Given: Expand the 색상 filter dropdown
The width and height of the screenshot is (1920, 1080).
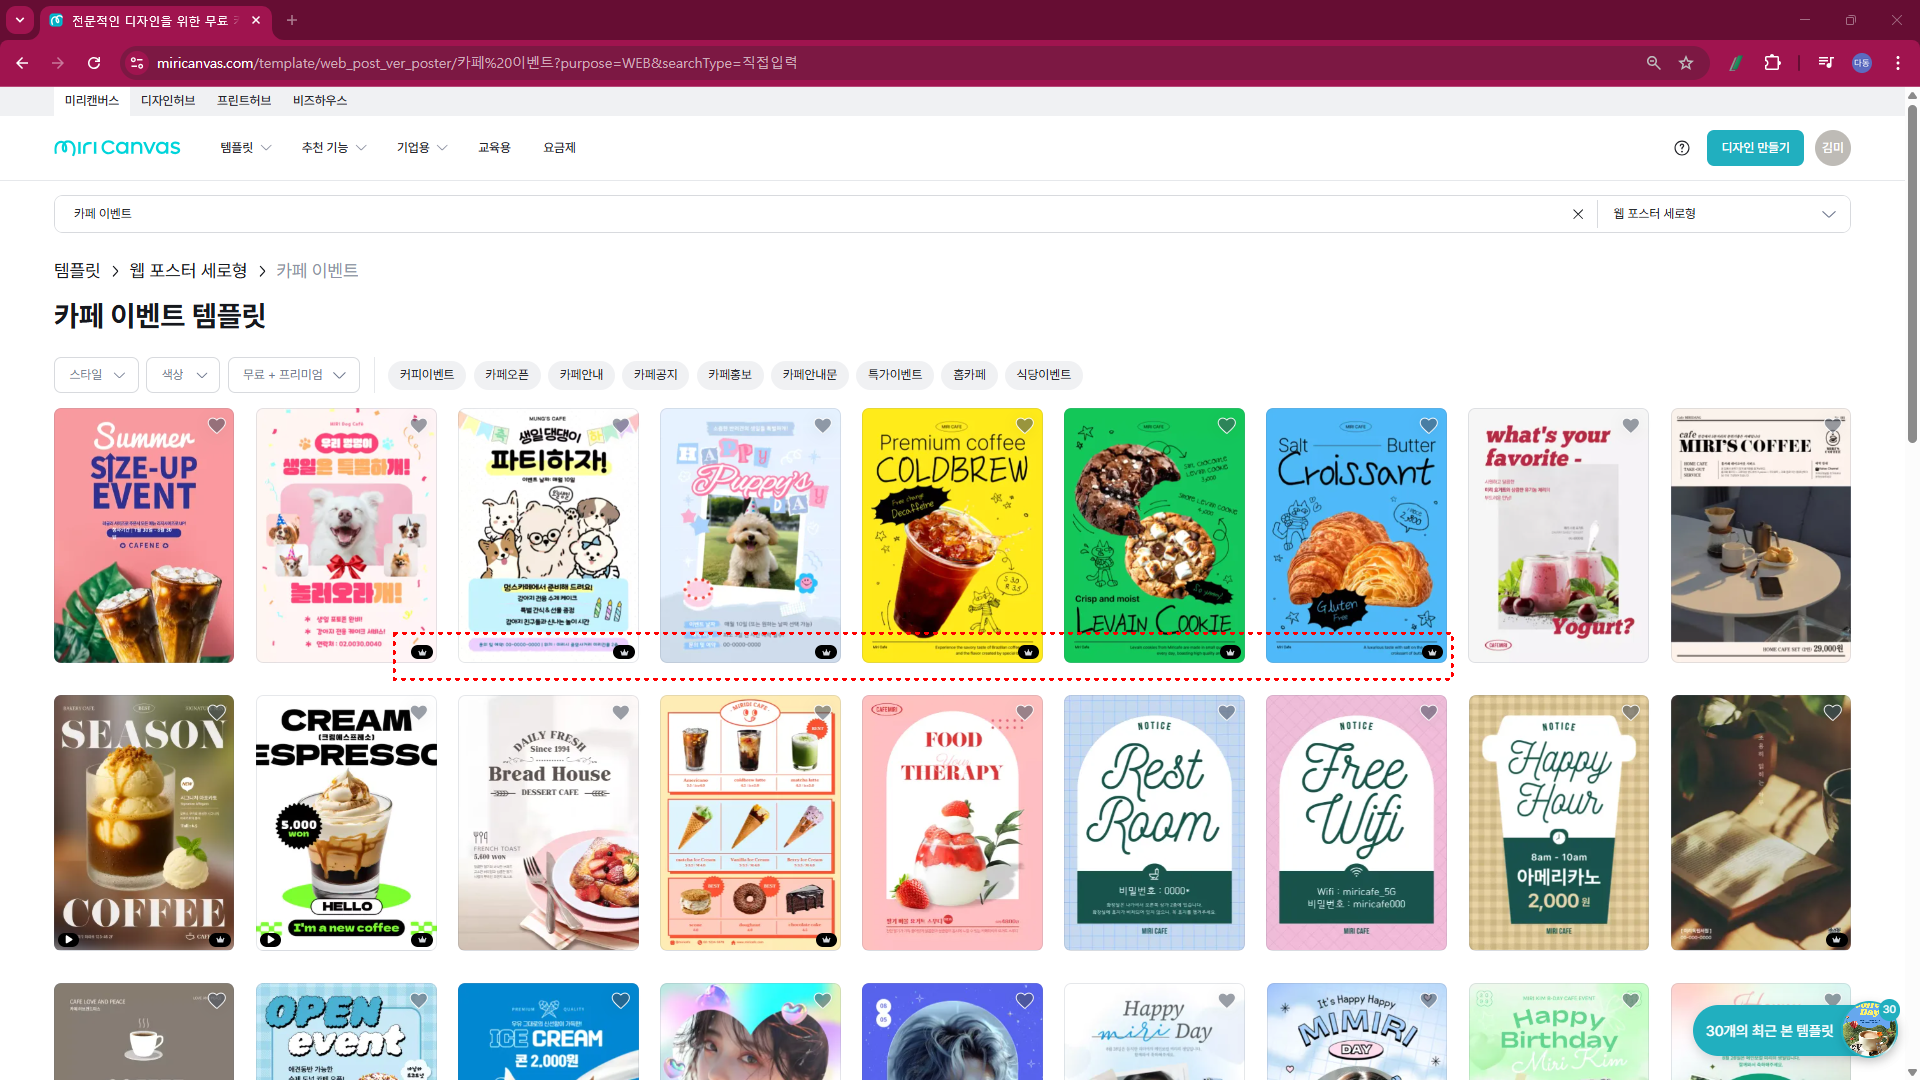Looking at the screenshot, I should click(183, 375).
